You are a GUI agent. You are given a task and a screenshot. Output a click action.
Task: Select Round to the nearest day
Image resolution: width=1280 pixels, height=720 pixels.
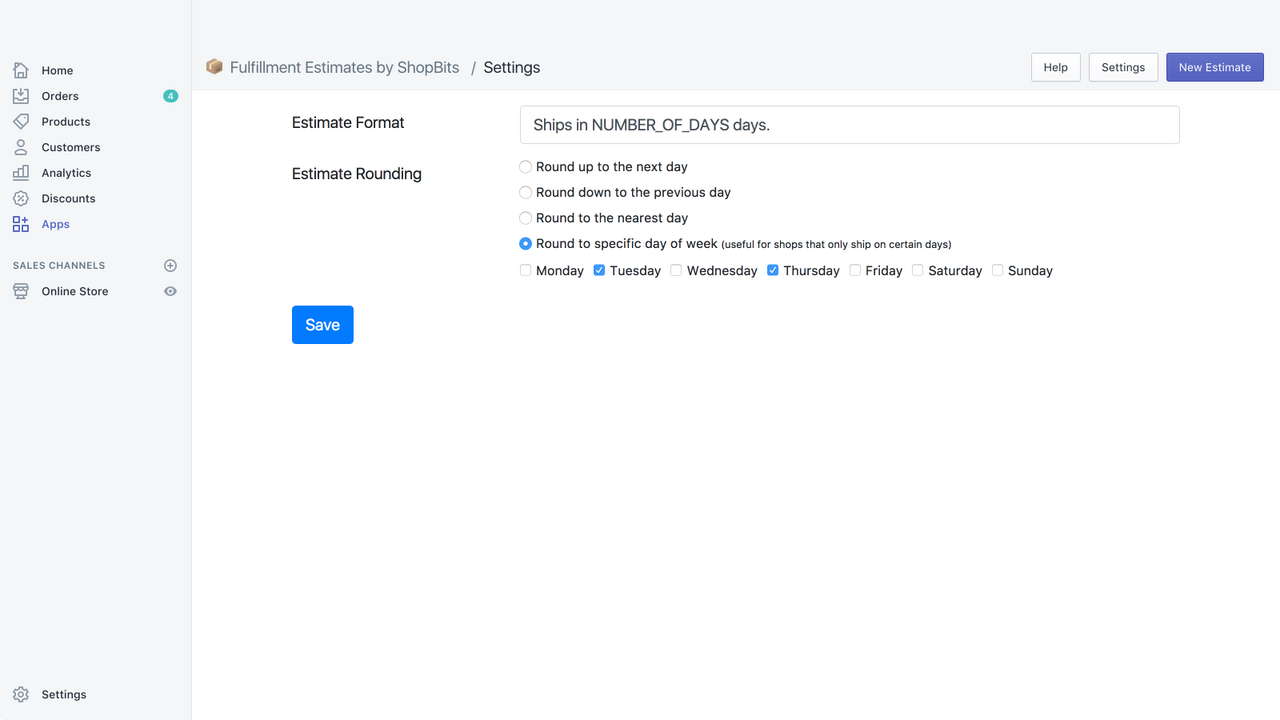click(525, 218)
